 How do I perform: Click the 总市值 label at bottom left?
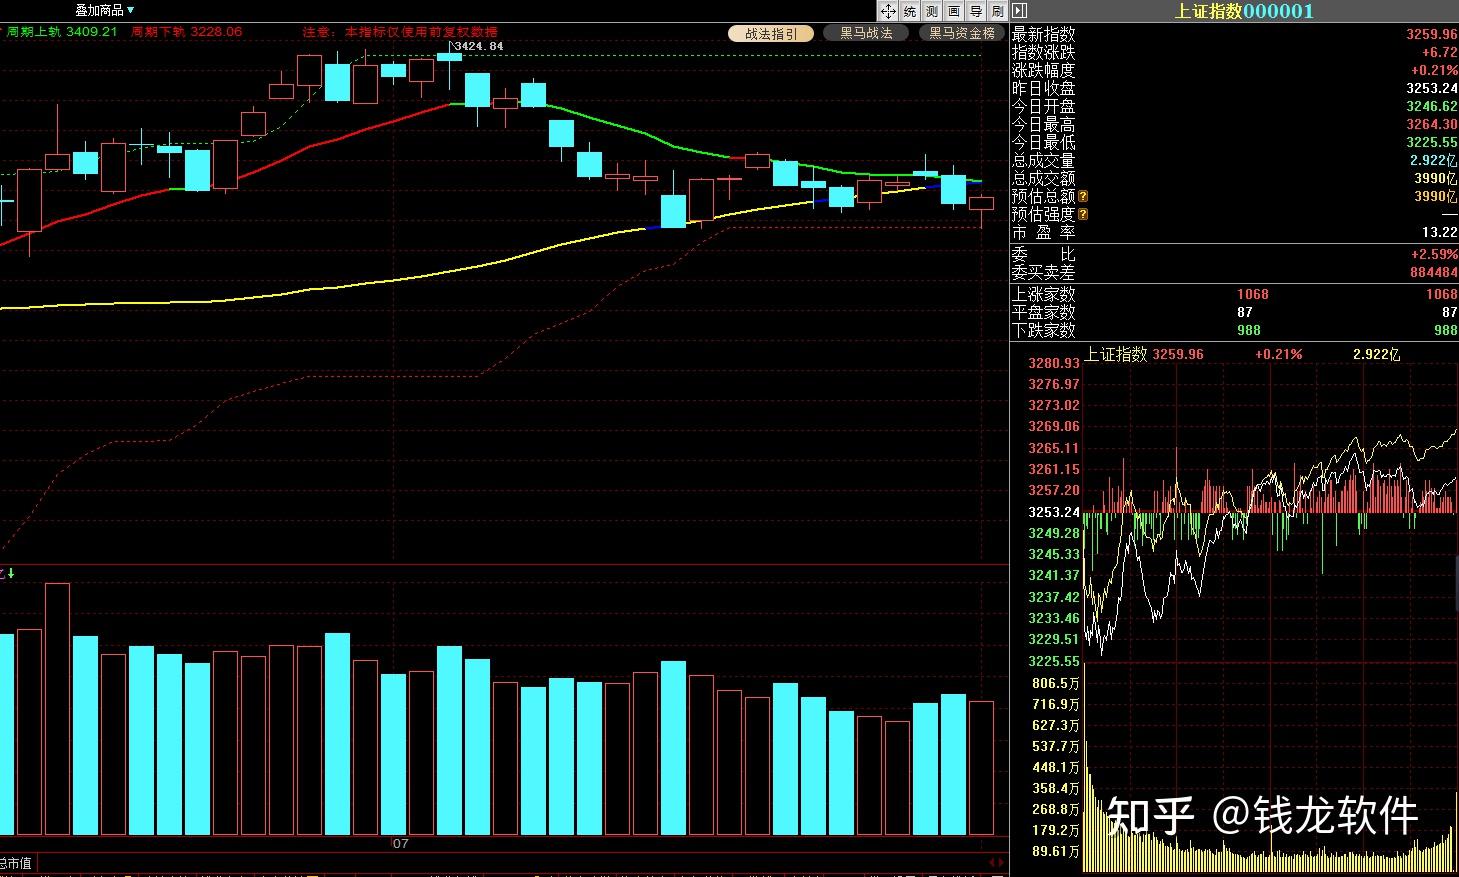(16, 863)
